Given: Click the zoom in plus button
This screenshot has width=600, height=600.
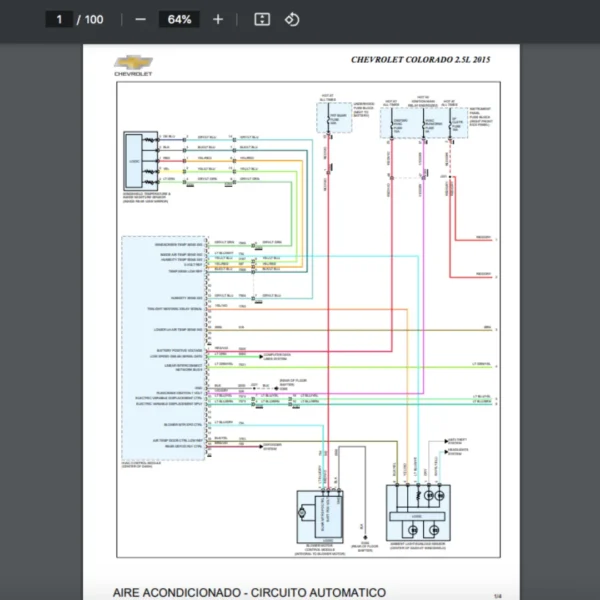Looking at the screenshot, I should pos(218,19).
